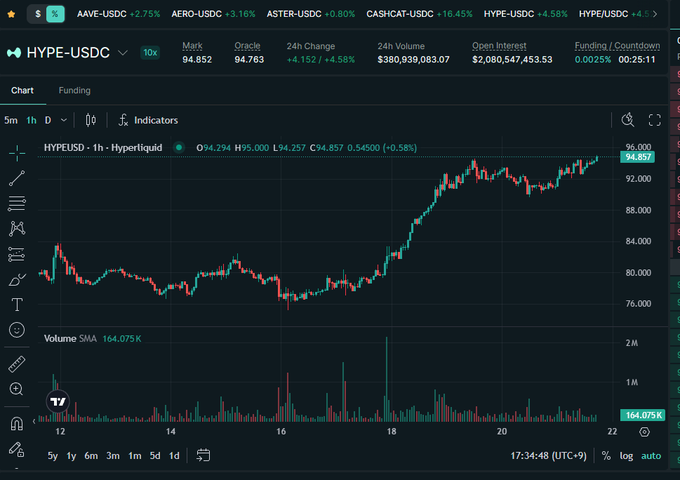Click the HYPEUSD 1h Hyperliquid legend title
The height and width of the screenshot is (480, 680).
tap(103, 148)
